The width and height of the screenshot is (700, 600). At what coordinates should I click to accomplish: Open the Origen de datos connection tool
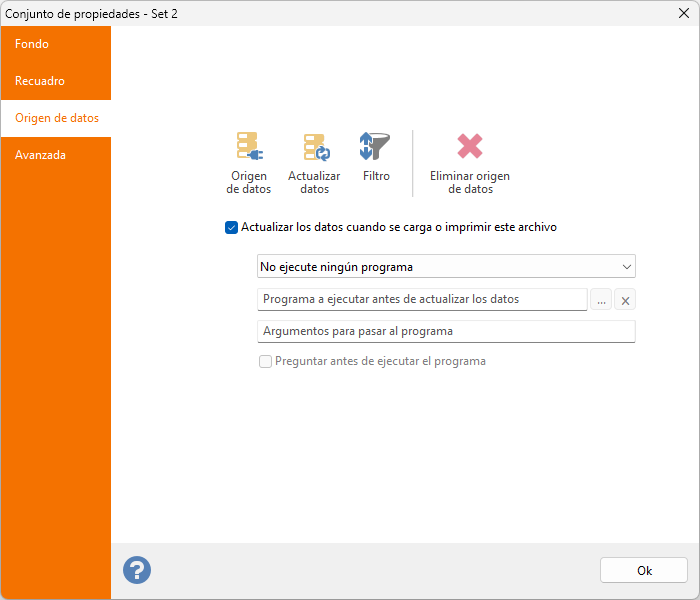point(249,163)
